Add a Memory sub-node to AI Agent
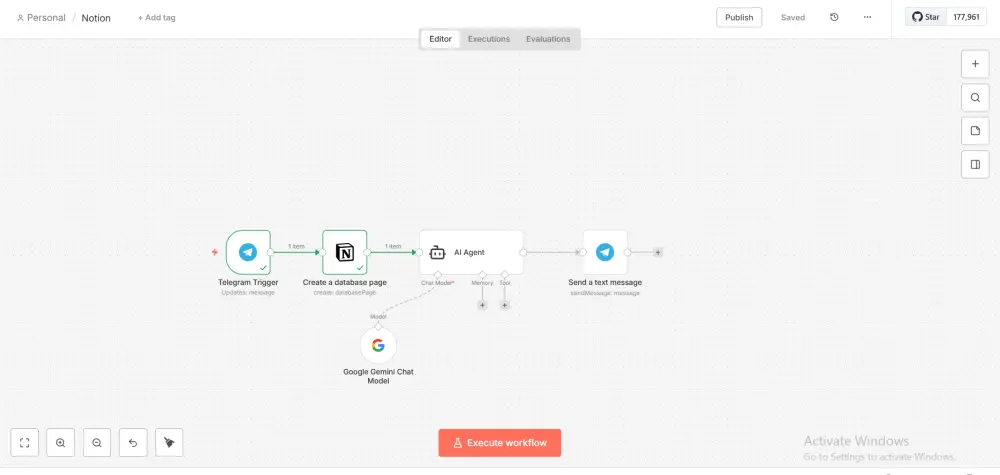The image size is (1000, 475). (x=482, y=304)
